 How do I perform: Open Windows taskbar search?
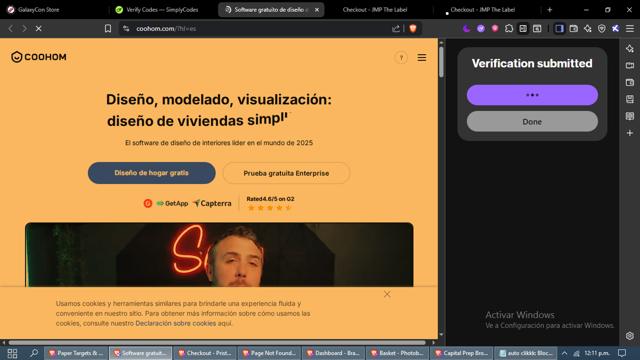coord(34,353)
